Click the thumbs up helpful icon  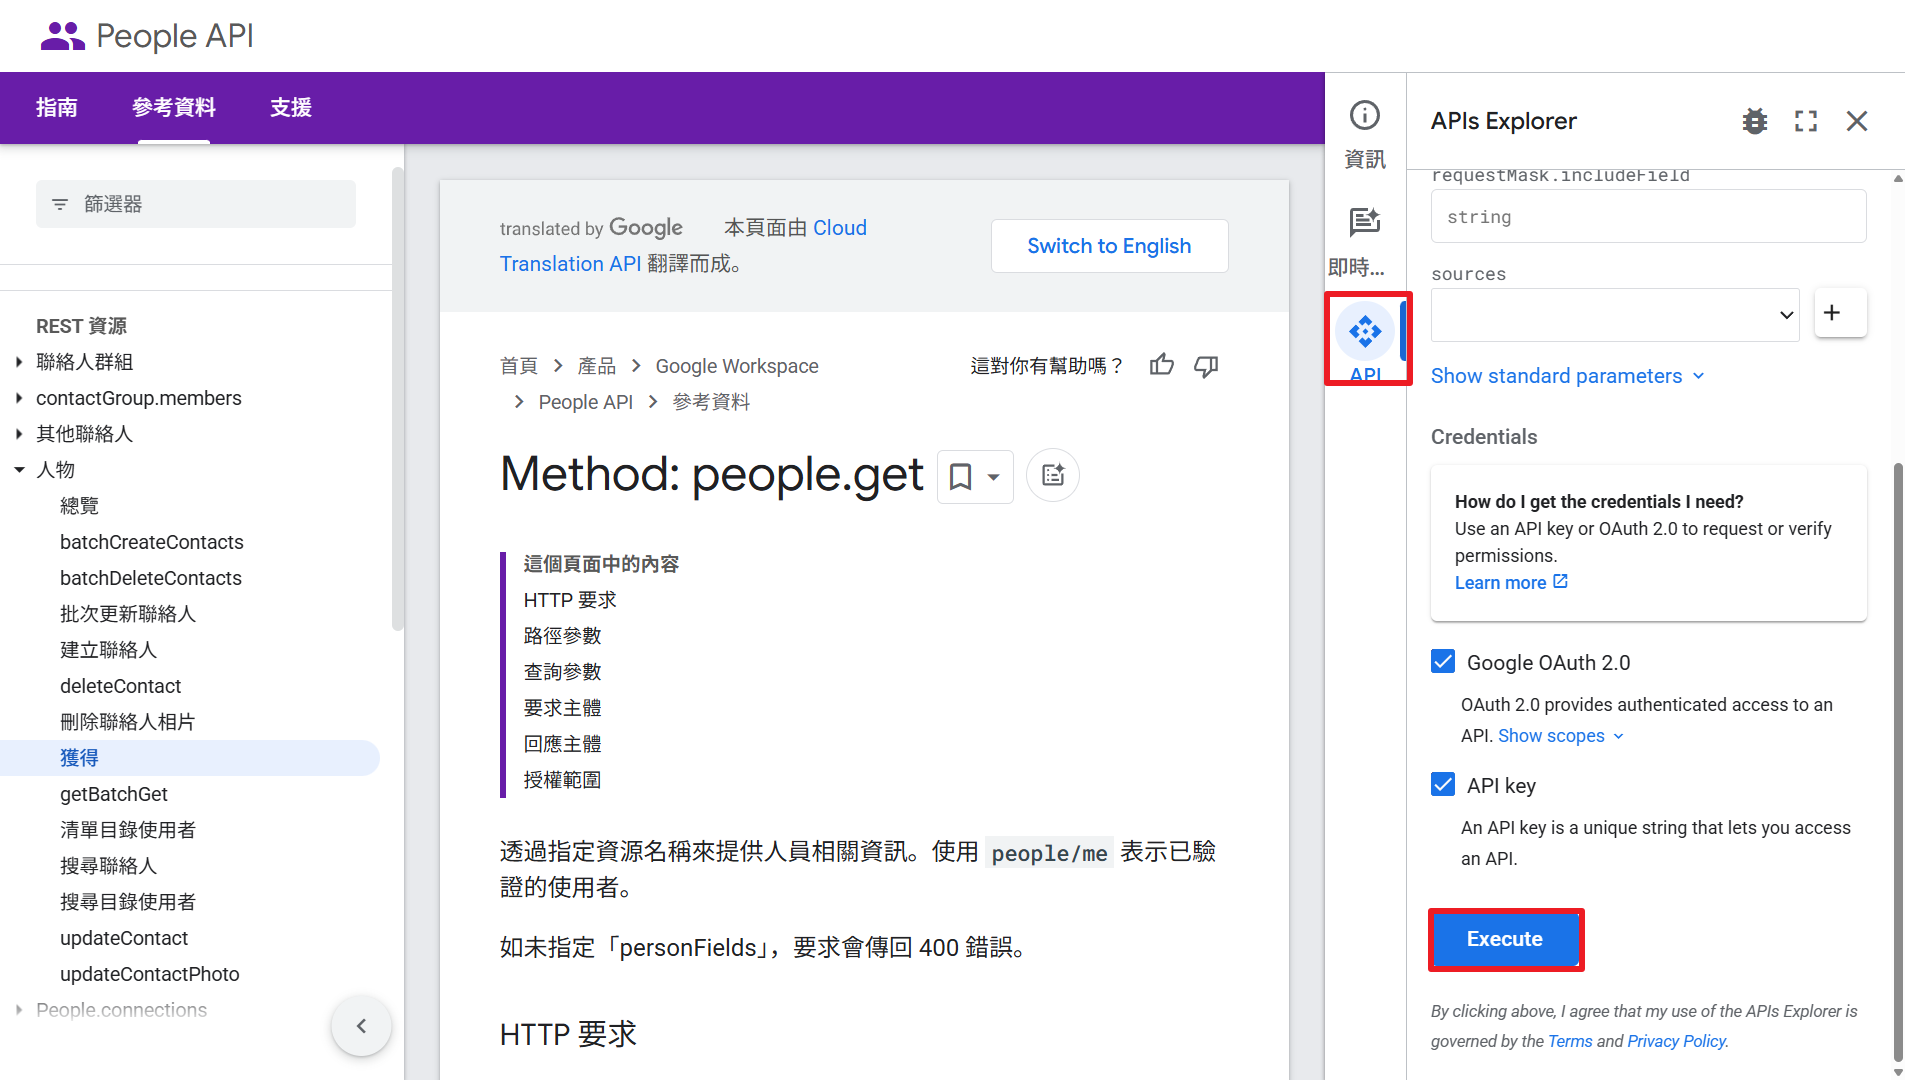point(1162,365)
